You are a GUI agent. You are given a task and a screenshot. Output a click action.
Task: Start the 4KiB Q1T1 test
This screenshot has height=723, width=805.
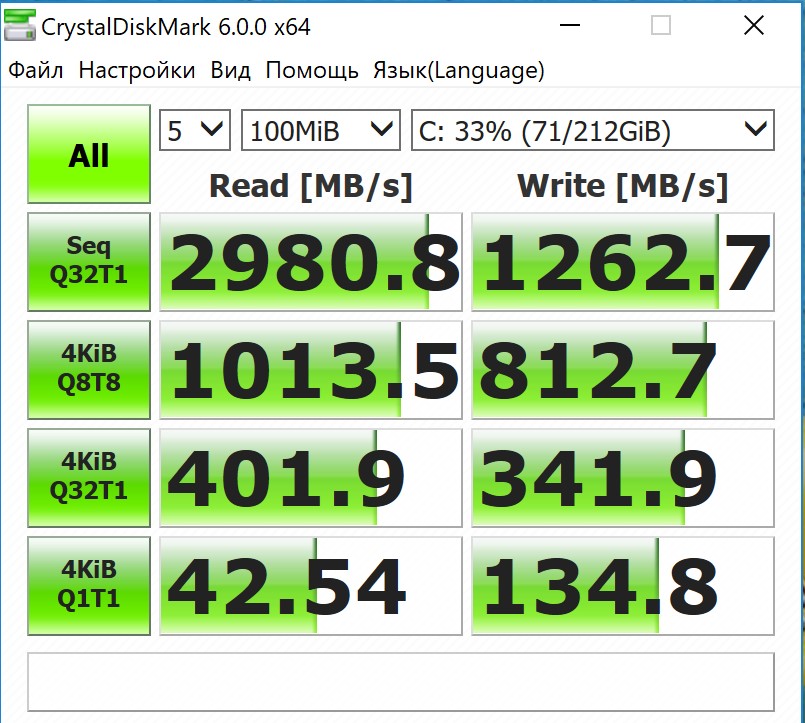coord(89,586)
